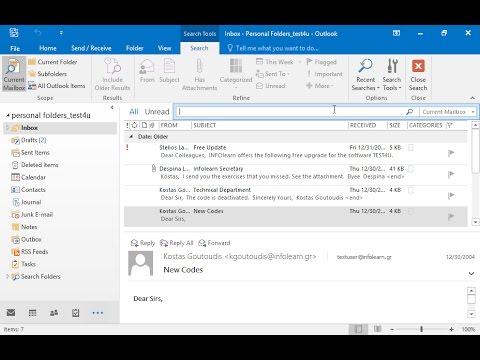Viewport: 480px width, 360px height.
Task: Open Current Mailbox scope dropdown
Action: (448, 112)
